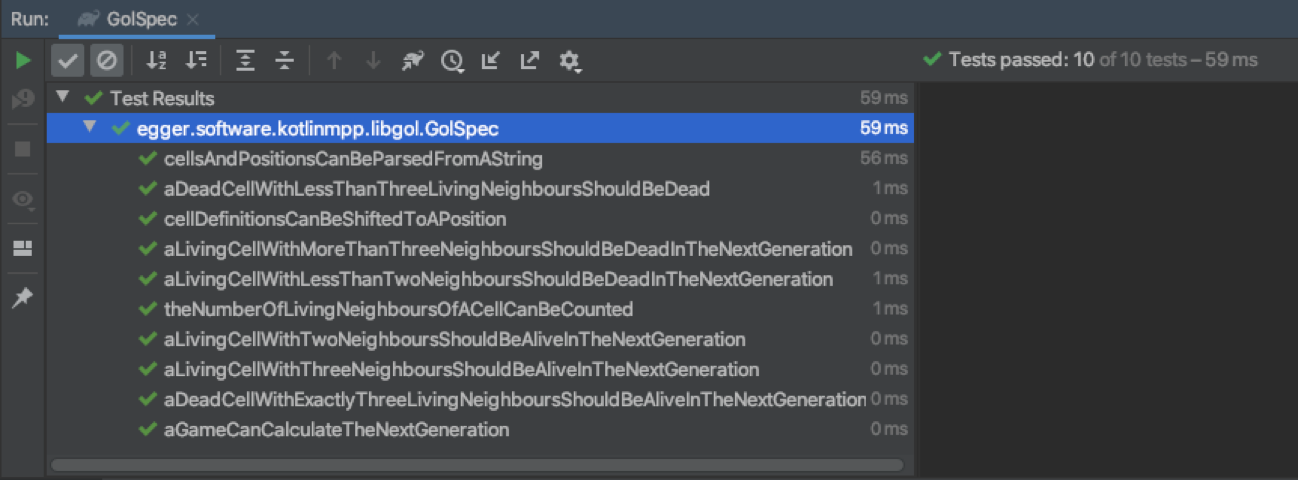
Task: Collapse the GolSpec class node
Action: tap(90, 128)
